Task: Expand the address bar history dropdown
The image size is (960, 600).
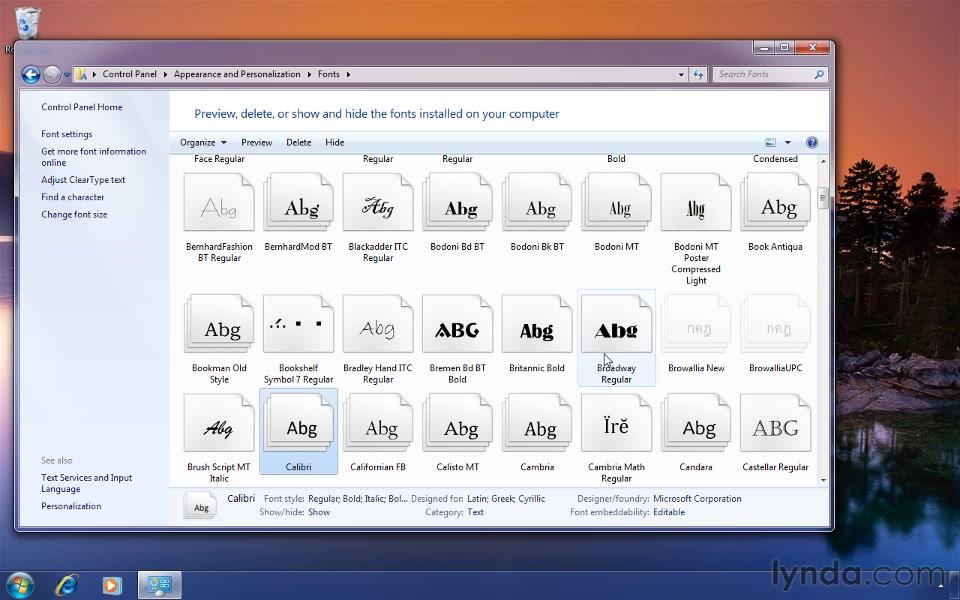Action: point(681,75)
